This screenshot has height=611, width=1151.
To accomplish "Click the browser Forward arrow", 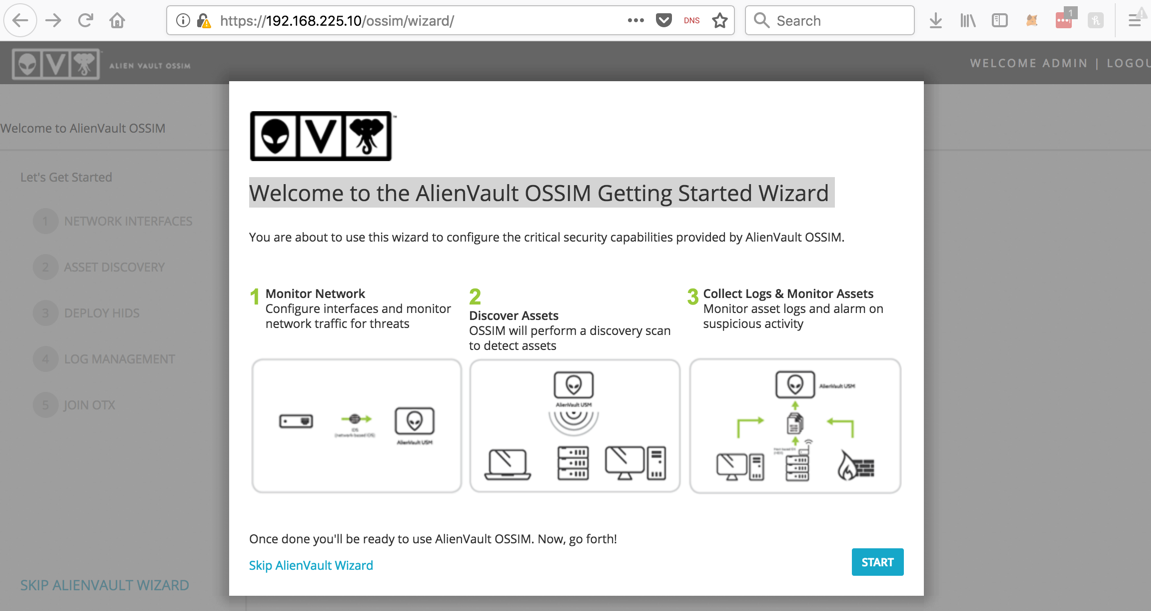I will (x=53, y=21).
